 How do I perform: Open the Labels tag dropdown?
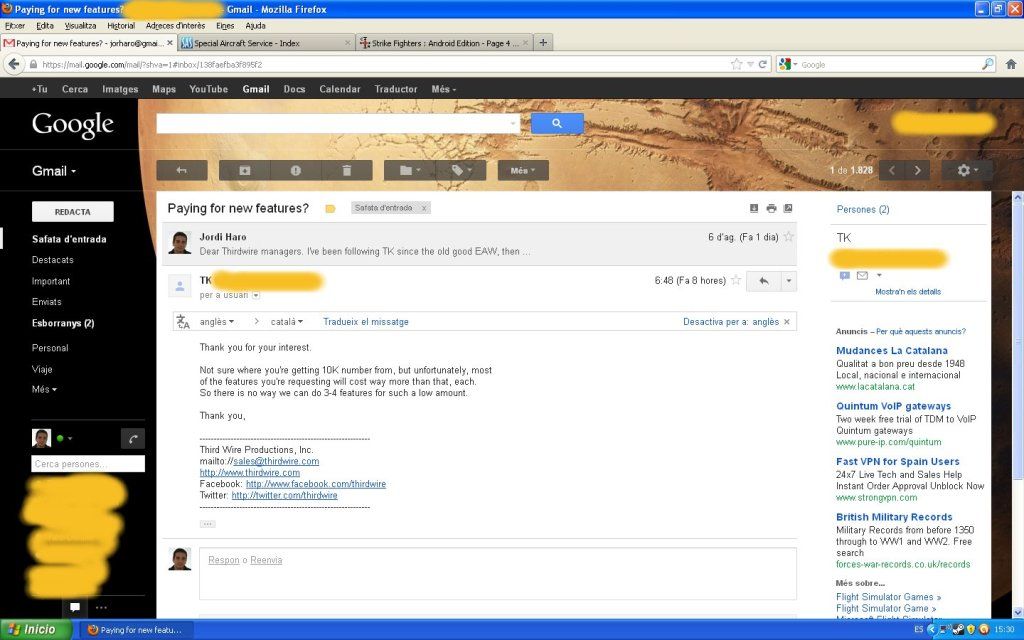[461, 170]
